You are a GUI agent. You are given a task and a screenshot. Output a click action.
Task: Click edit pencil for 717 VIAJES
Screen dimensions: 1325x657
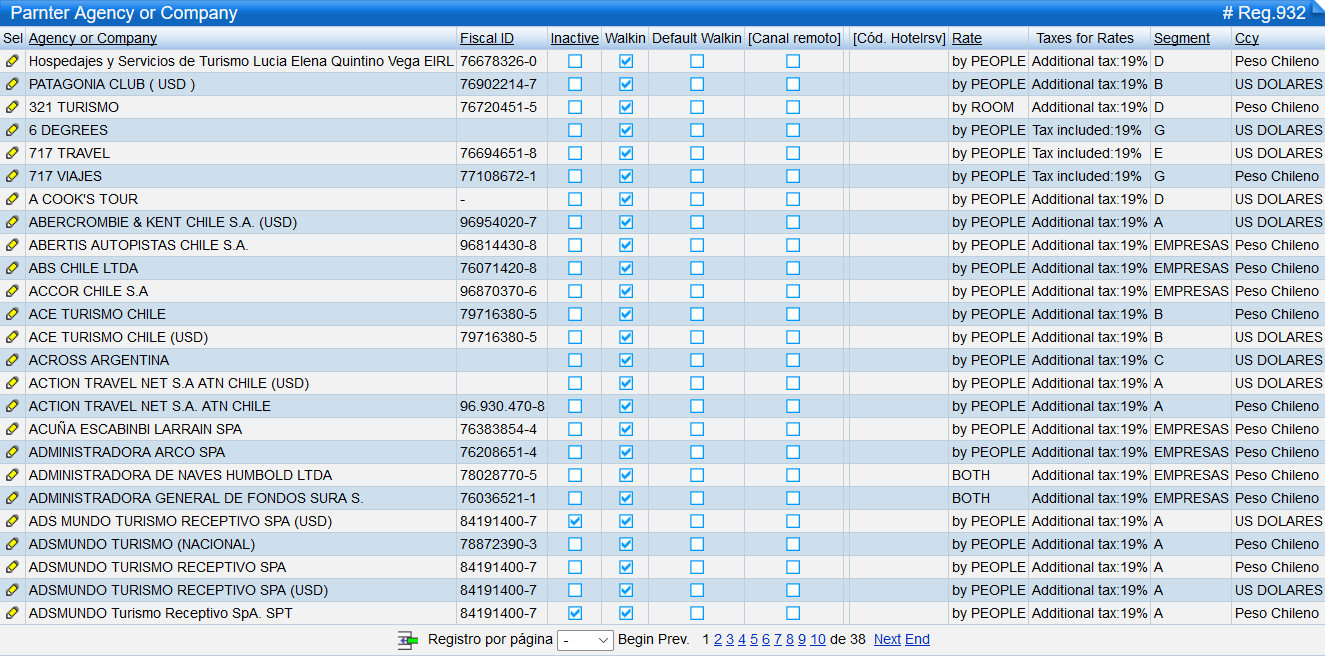[12, 176]
